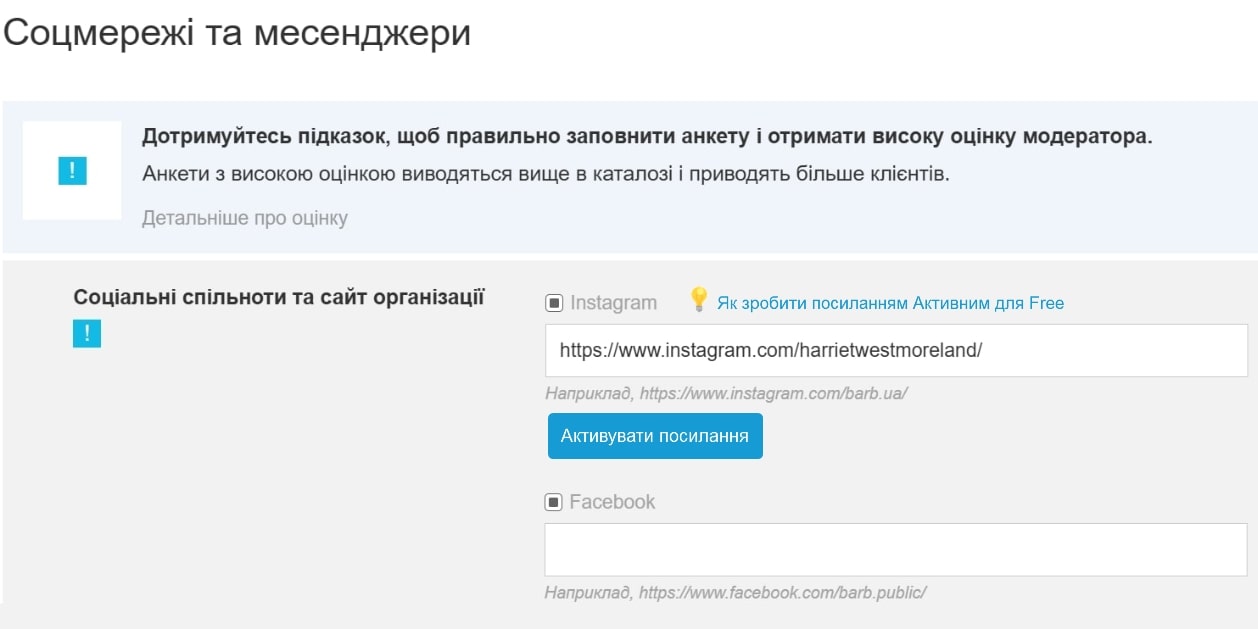The width and height of the screenshot is (1258, 629).
Task: Click the Facebook example hint text
Action: 735,592
